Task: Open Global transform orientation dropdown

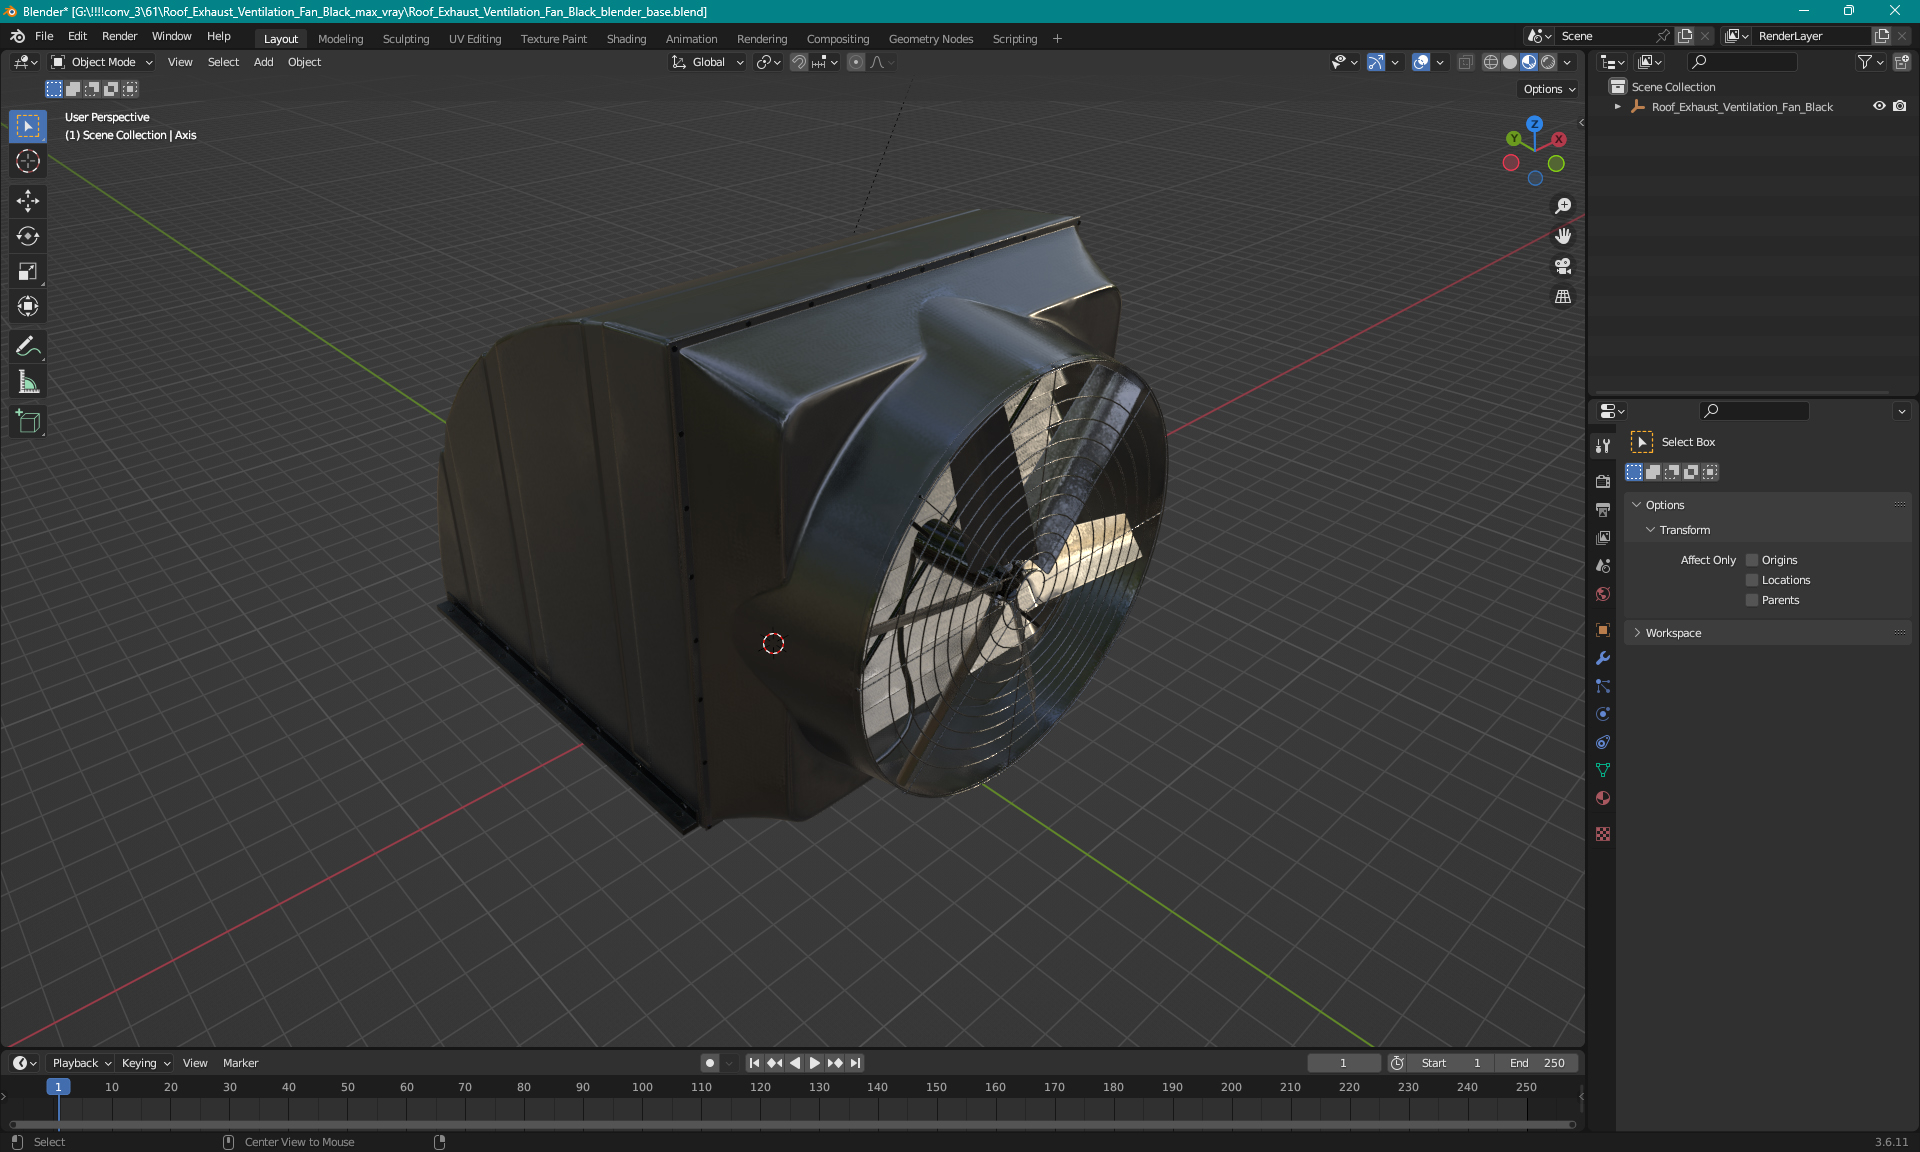Action: click(x=708, y=62)
